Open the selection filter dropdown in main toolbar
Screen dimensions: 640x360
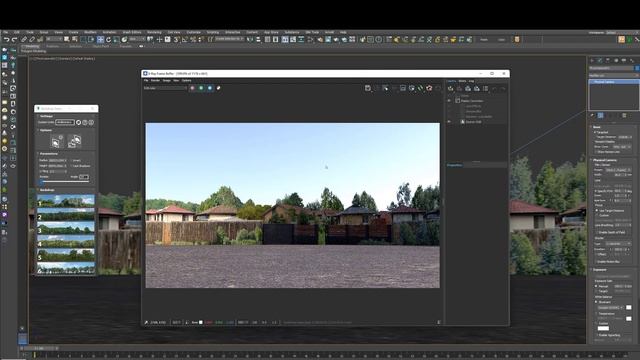pos(54,39)
